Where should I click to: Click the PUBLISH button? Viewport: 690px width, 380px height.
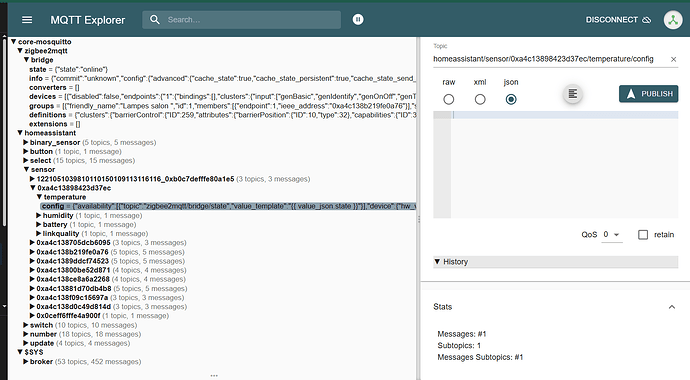point(648,94)
